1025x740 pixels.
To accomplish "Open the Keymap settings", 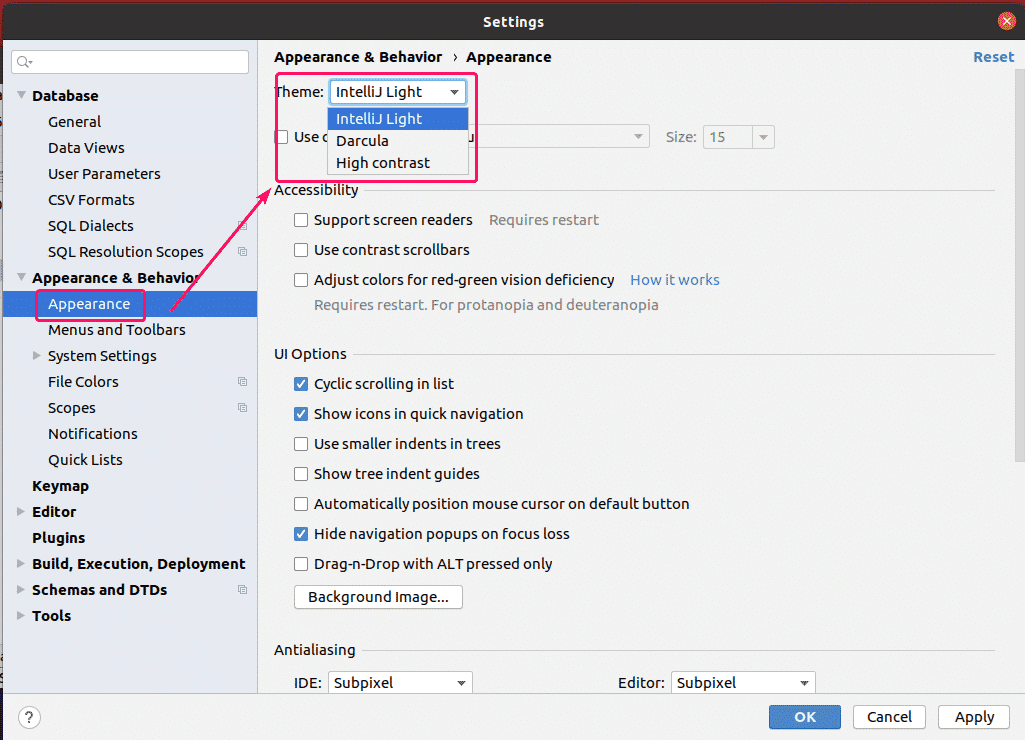I will [x=60, y=486].
